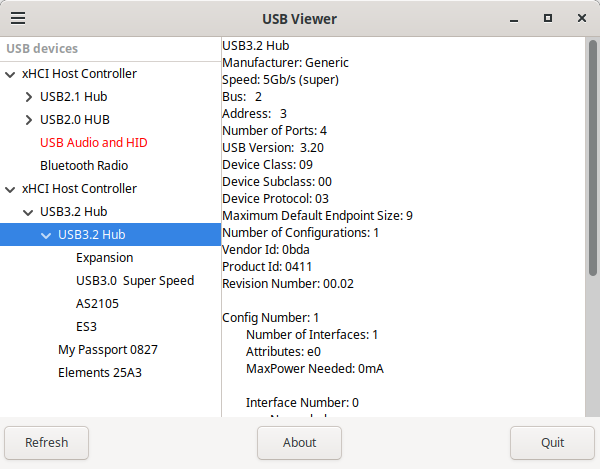Open the About dialog
600x469 pixels.
pos(299,442)
